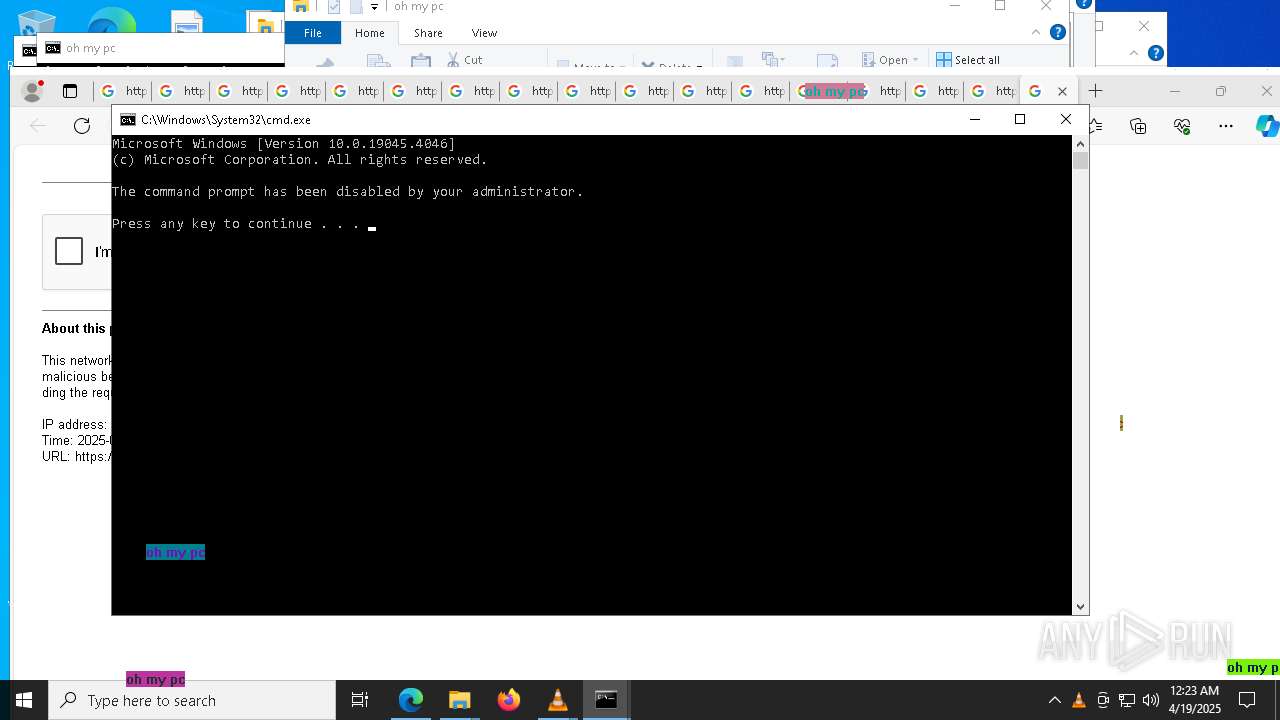
Task: Open Edge Settings and more ellipsis
Action: [1226, 125]
